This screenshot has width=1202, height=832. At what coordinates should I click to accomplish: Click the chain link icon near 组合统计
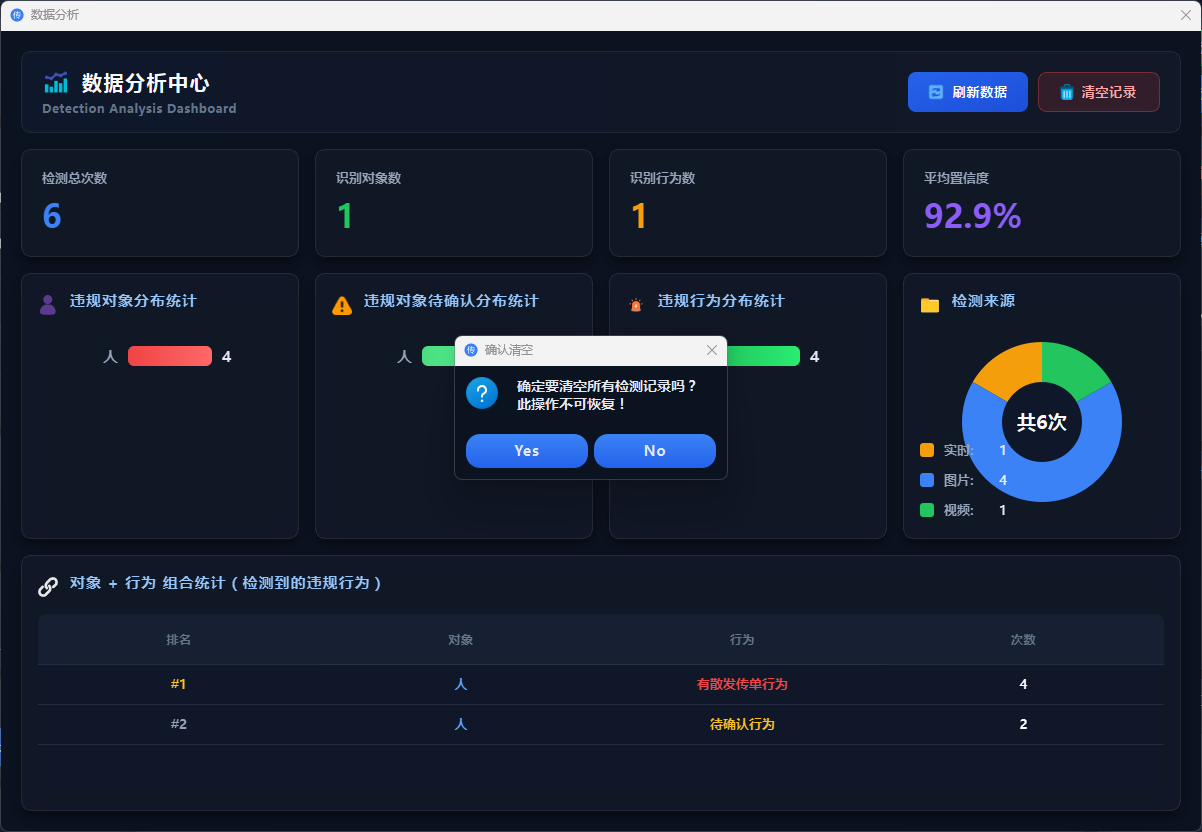pos(48,587)
